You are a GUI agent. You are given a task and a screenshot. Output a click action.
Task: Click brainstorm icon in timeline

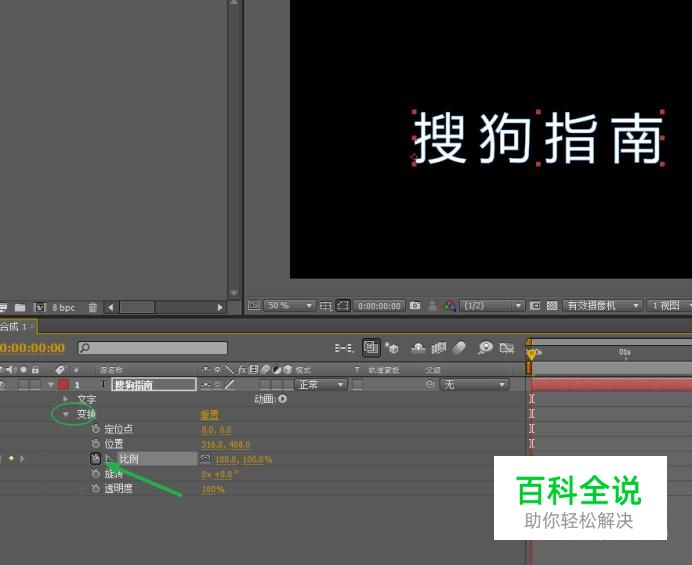(485, 348)
